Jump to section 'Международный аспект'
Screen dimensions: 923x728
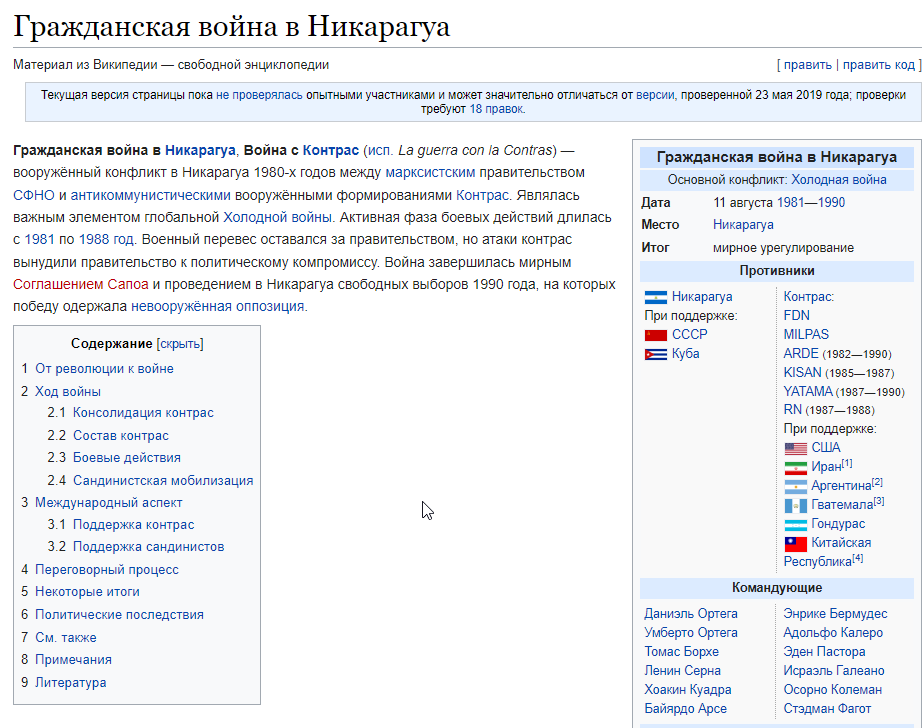109,503
